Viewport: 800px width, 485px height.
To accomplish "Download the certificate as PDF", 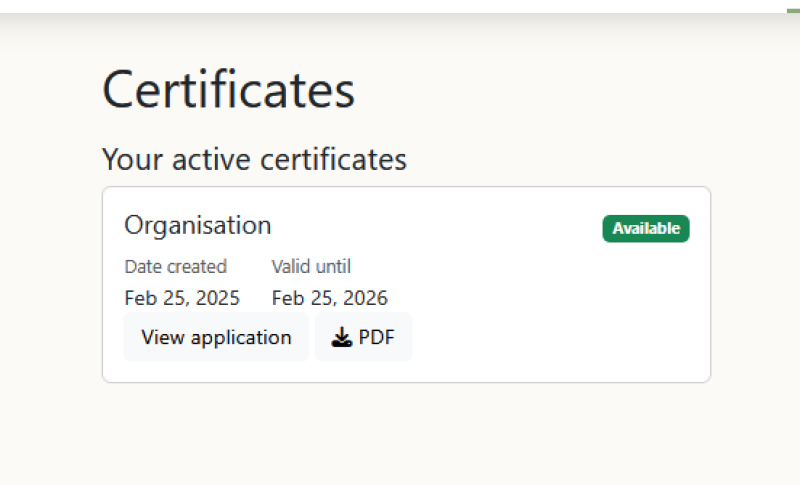I will 363,337.
